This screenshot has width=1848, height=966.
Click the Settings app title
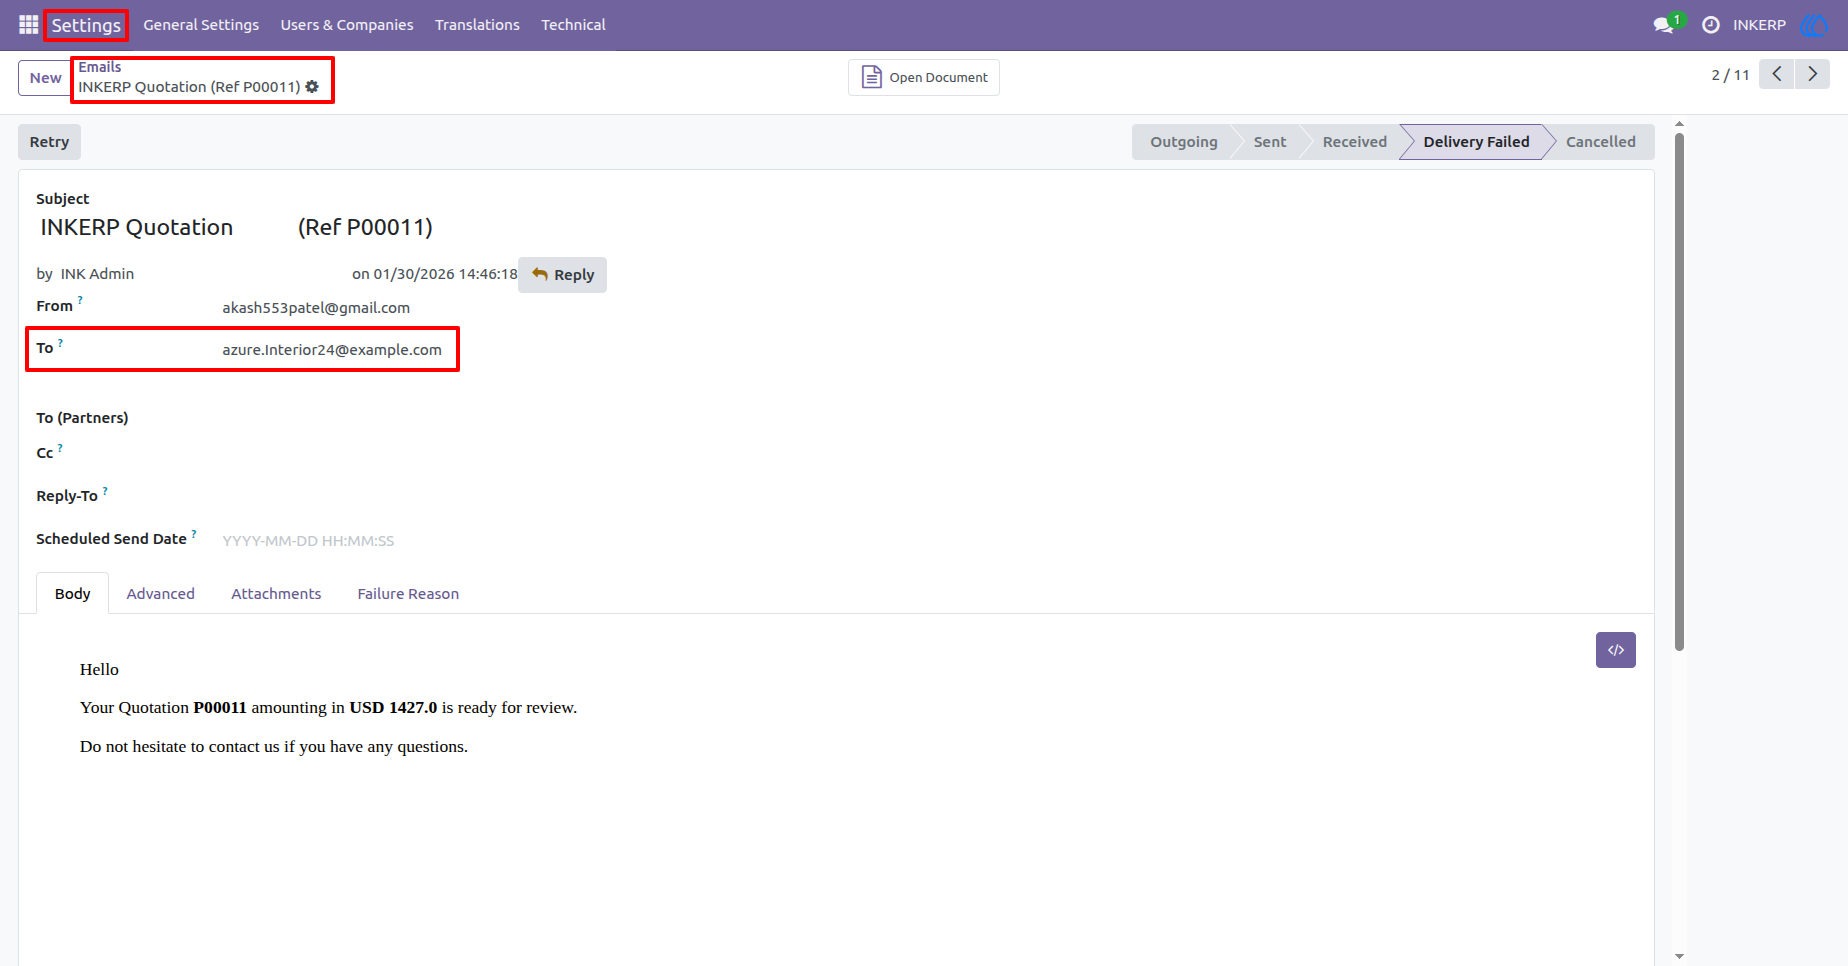coord(86,25)
